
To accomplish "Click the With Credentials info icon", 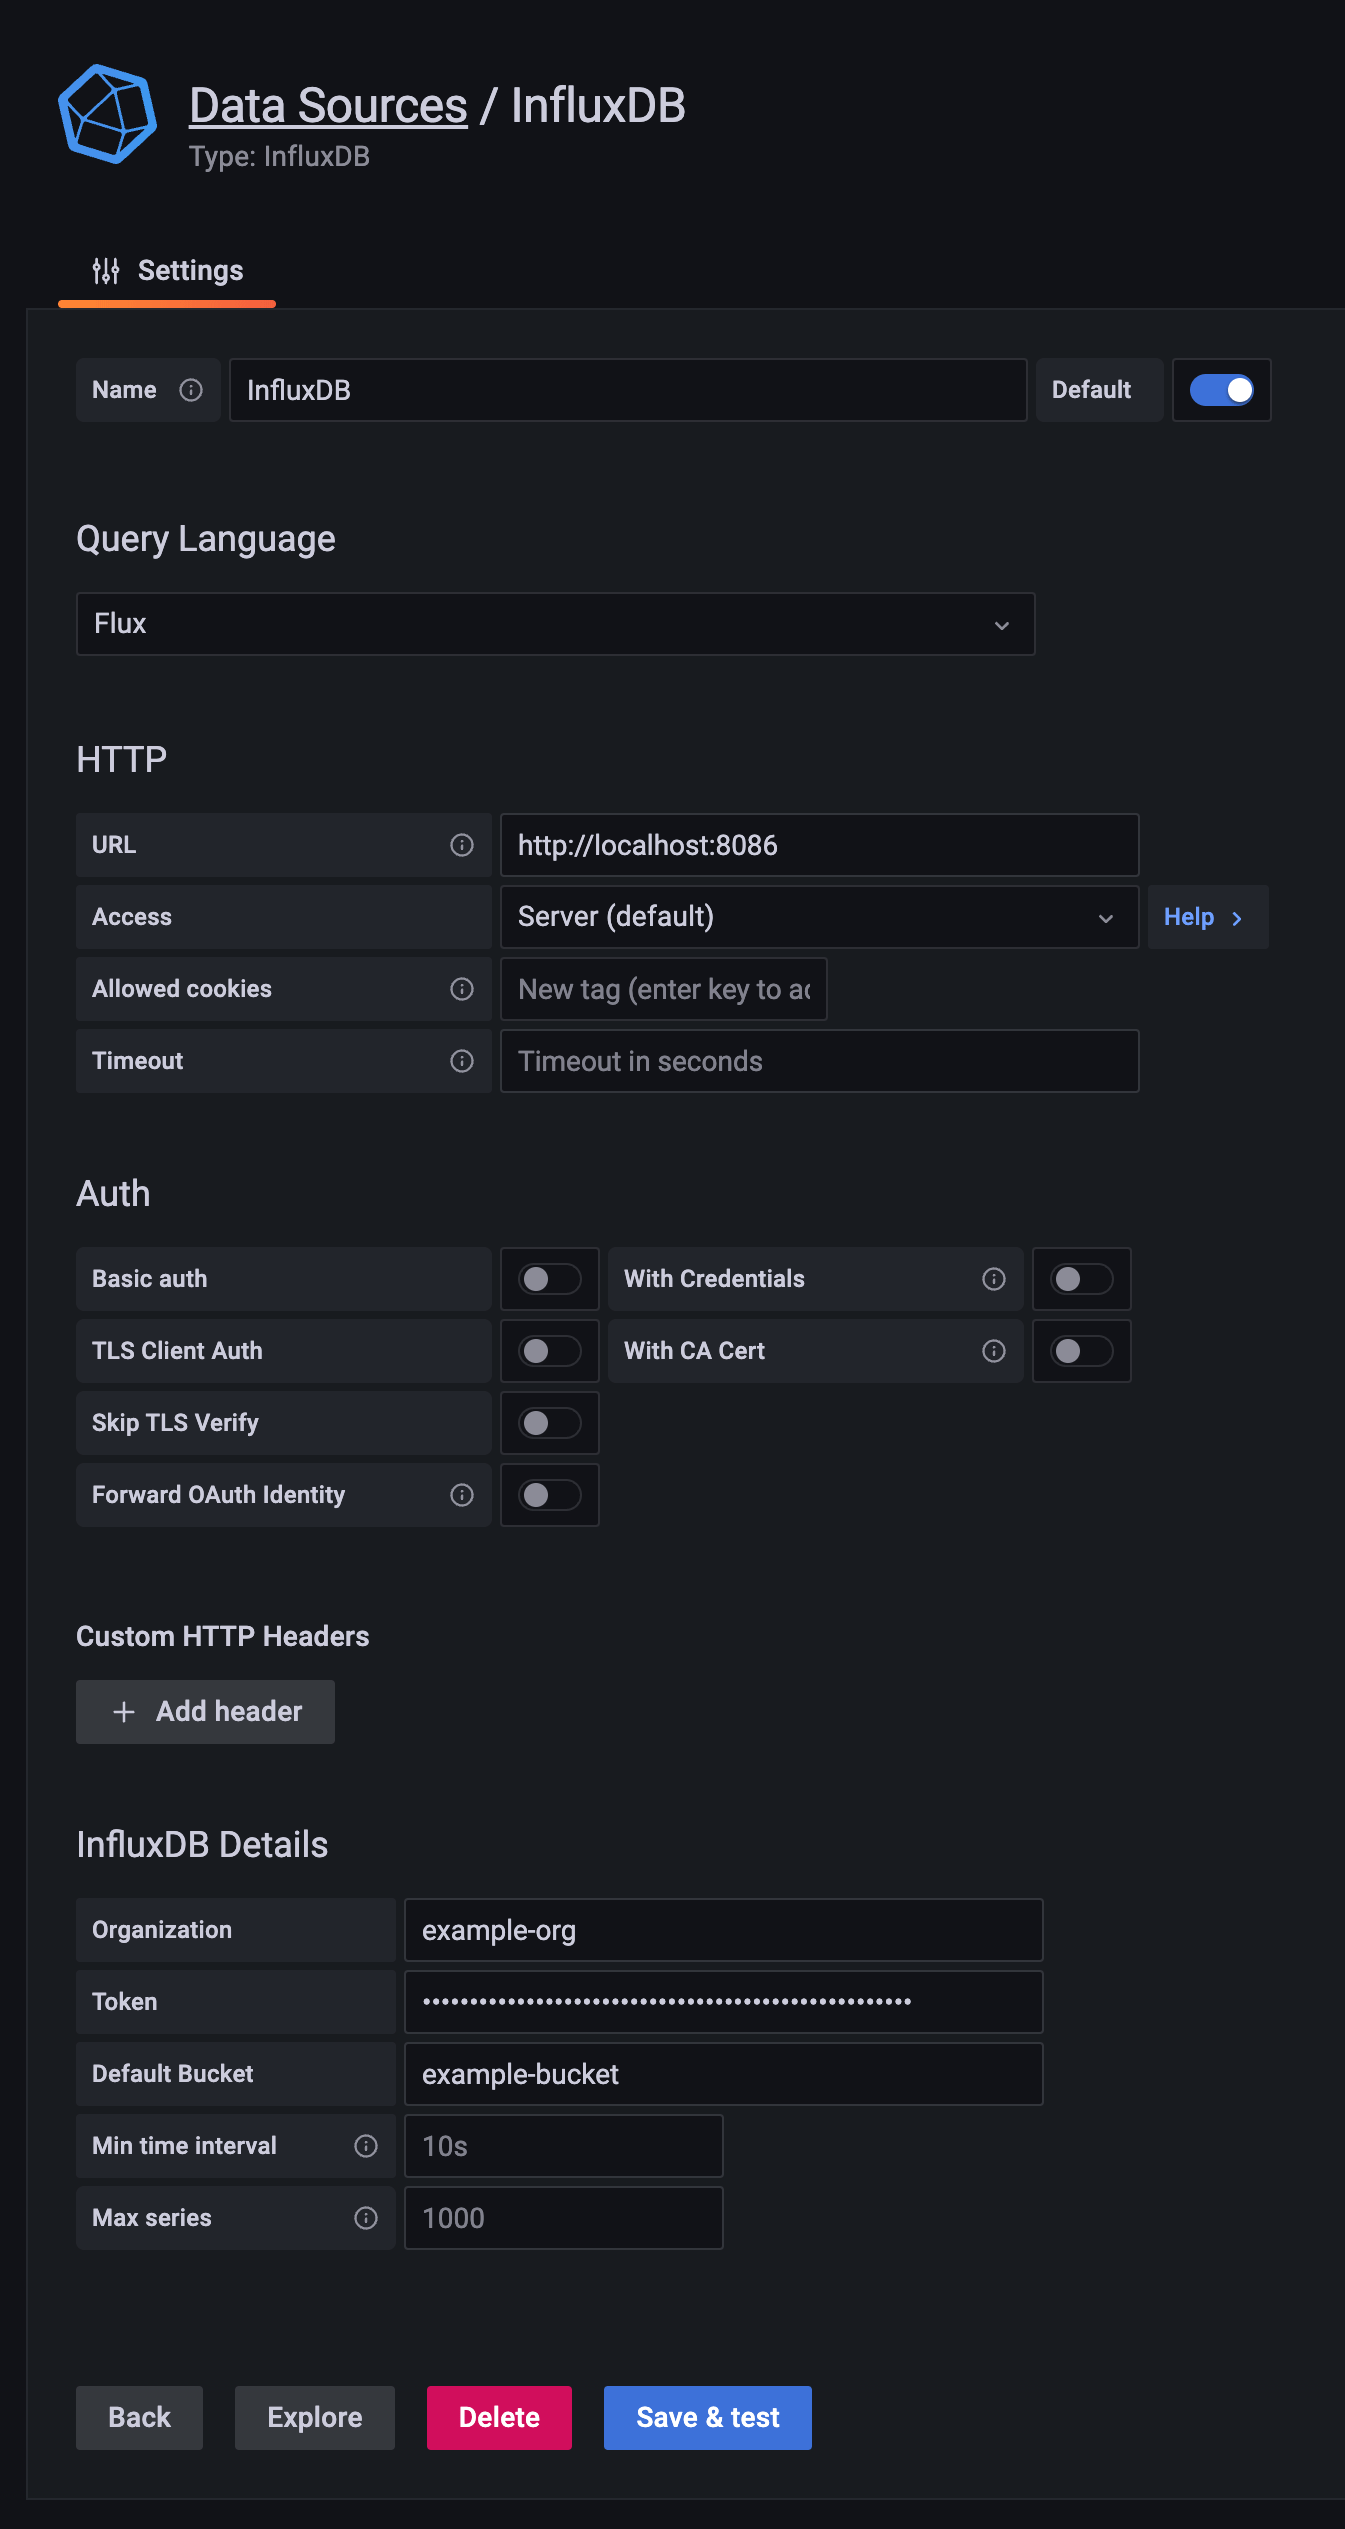I will pos(994,1279).
